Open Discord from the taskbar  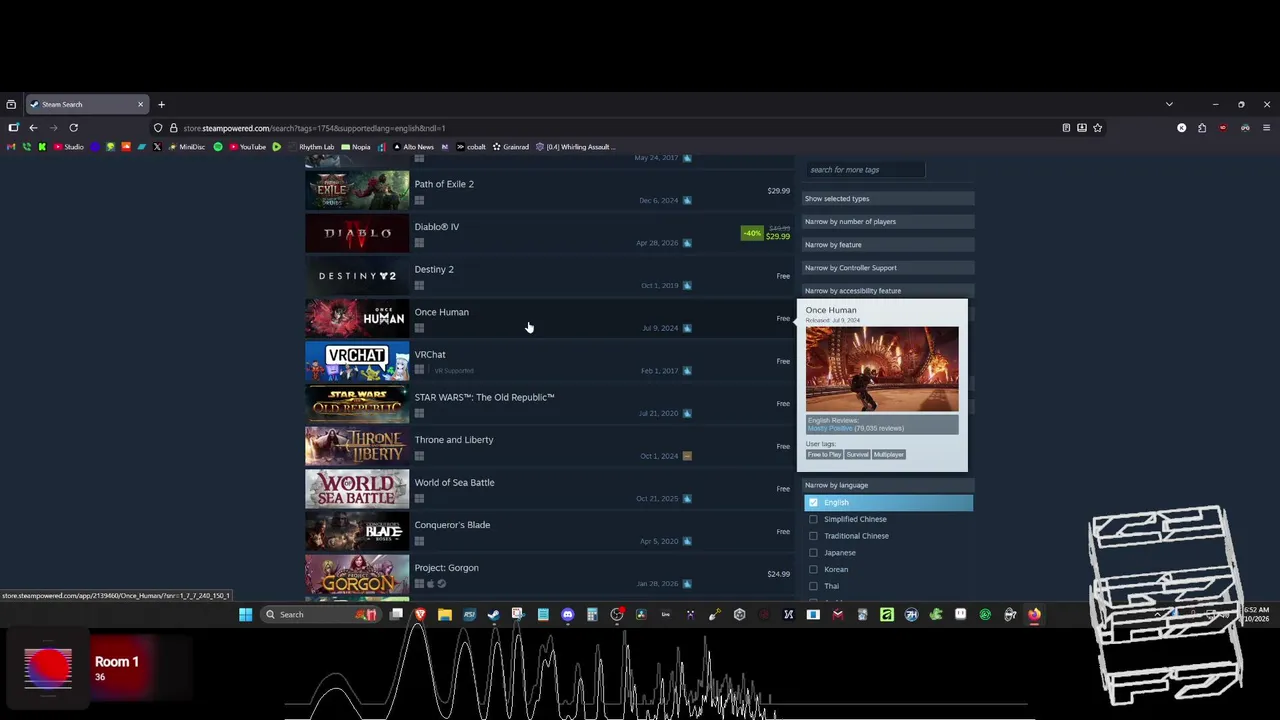[567, 614]
